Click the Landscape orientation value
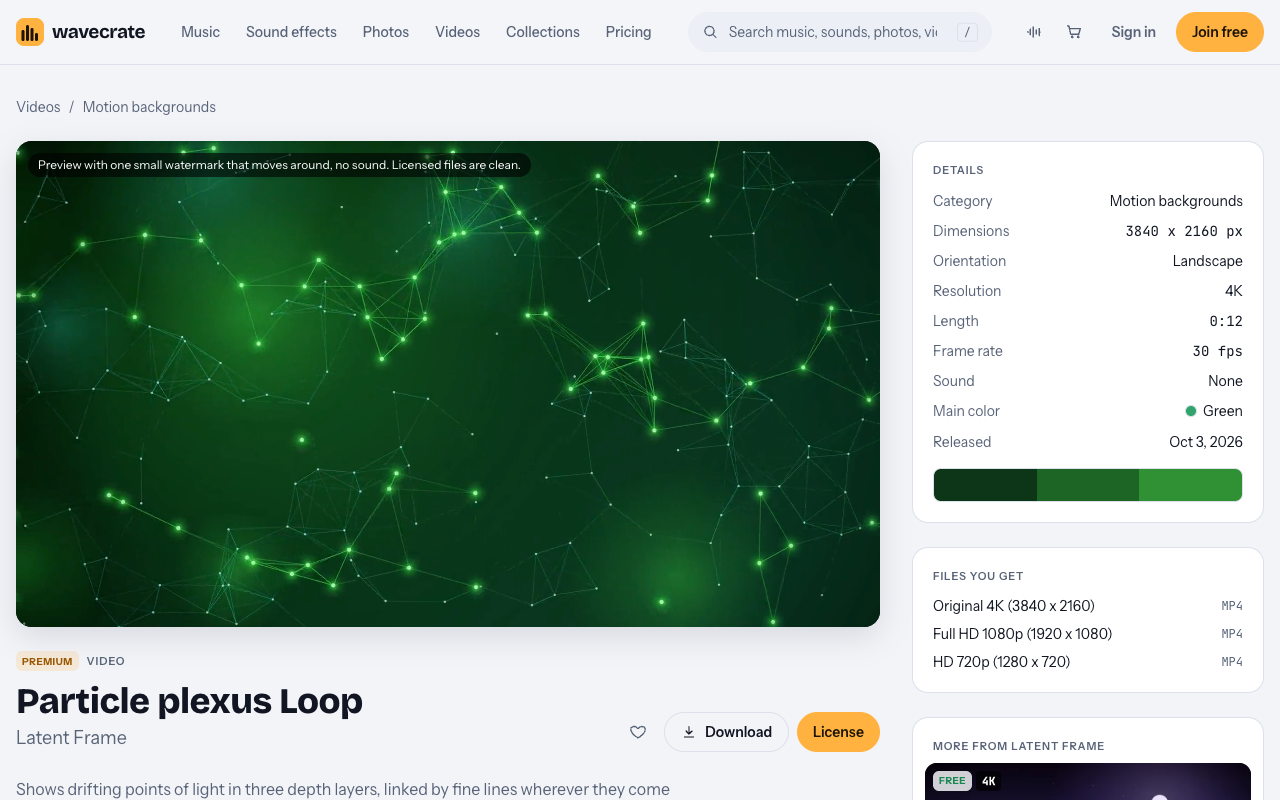The image size is (1280, 800). (x=1208, y=261)
